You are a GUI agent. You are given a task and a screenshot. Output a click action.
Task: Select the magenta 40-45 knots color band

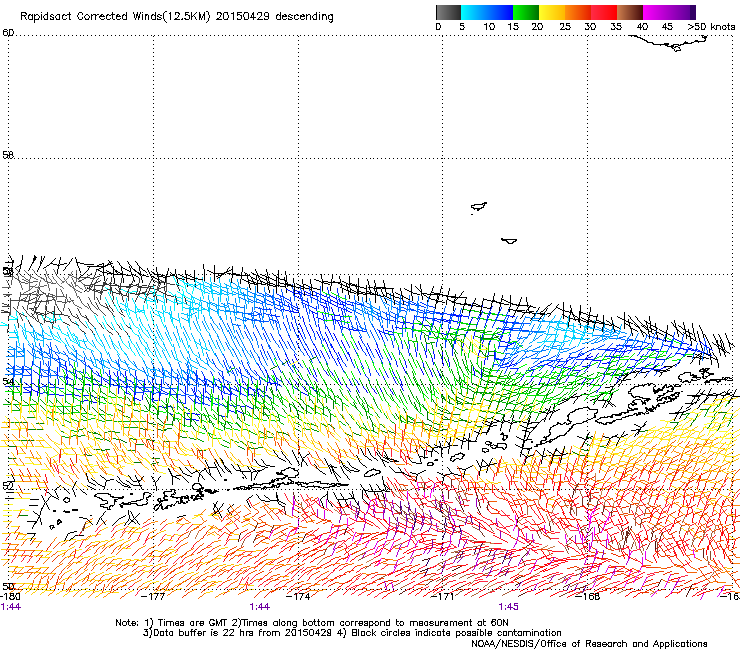click(656, 12)
